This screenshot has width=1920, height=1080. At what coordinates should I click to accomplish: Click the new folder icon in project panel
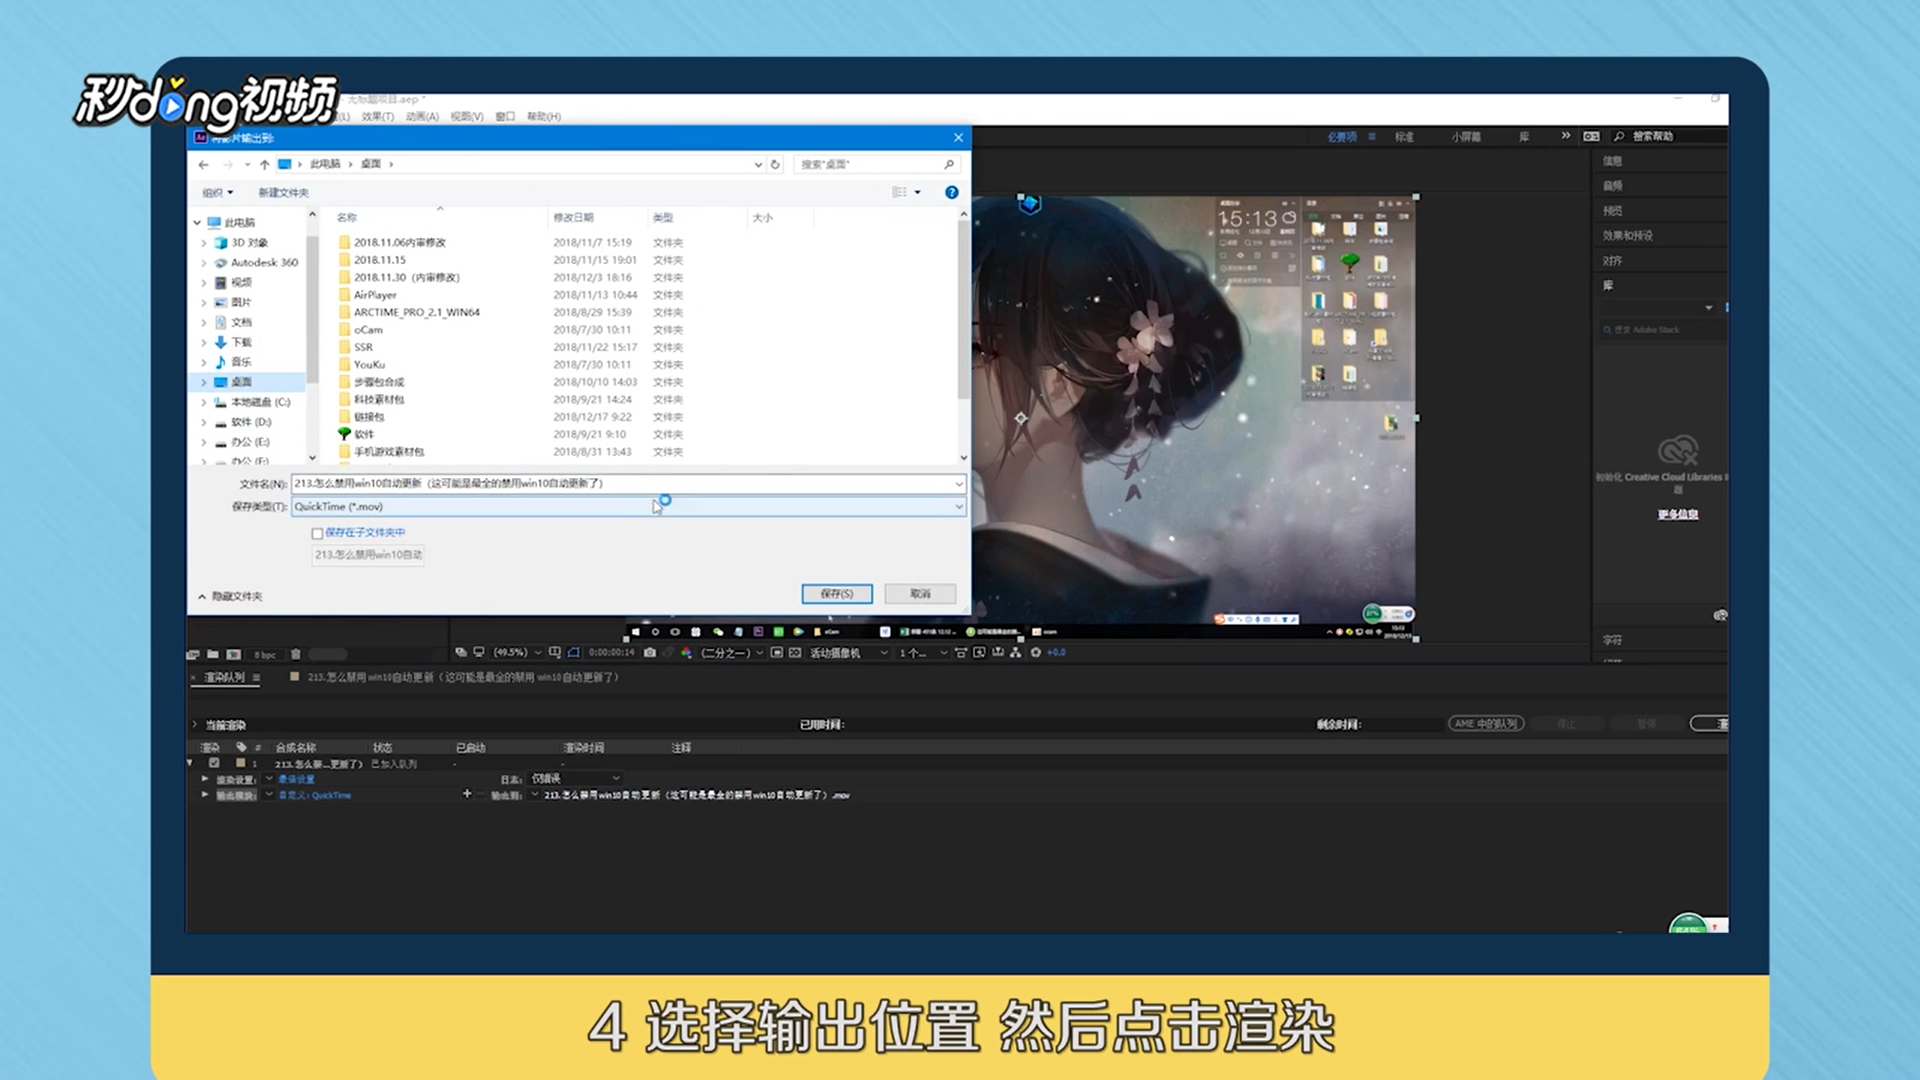pos(213,654)
